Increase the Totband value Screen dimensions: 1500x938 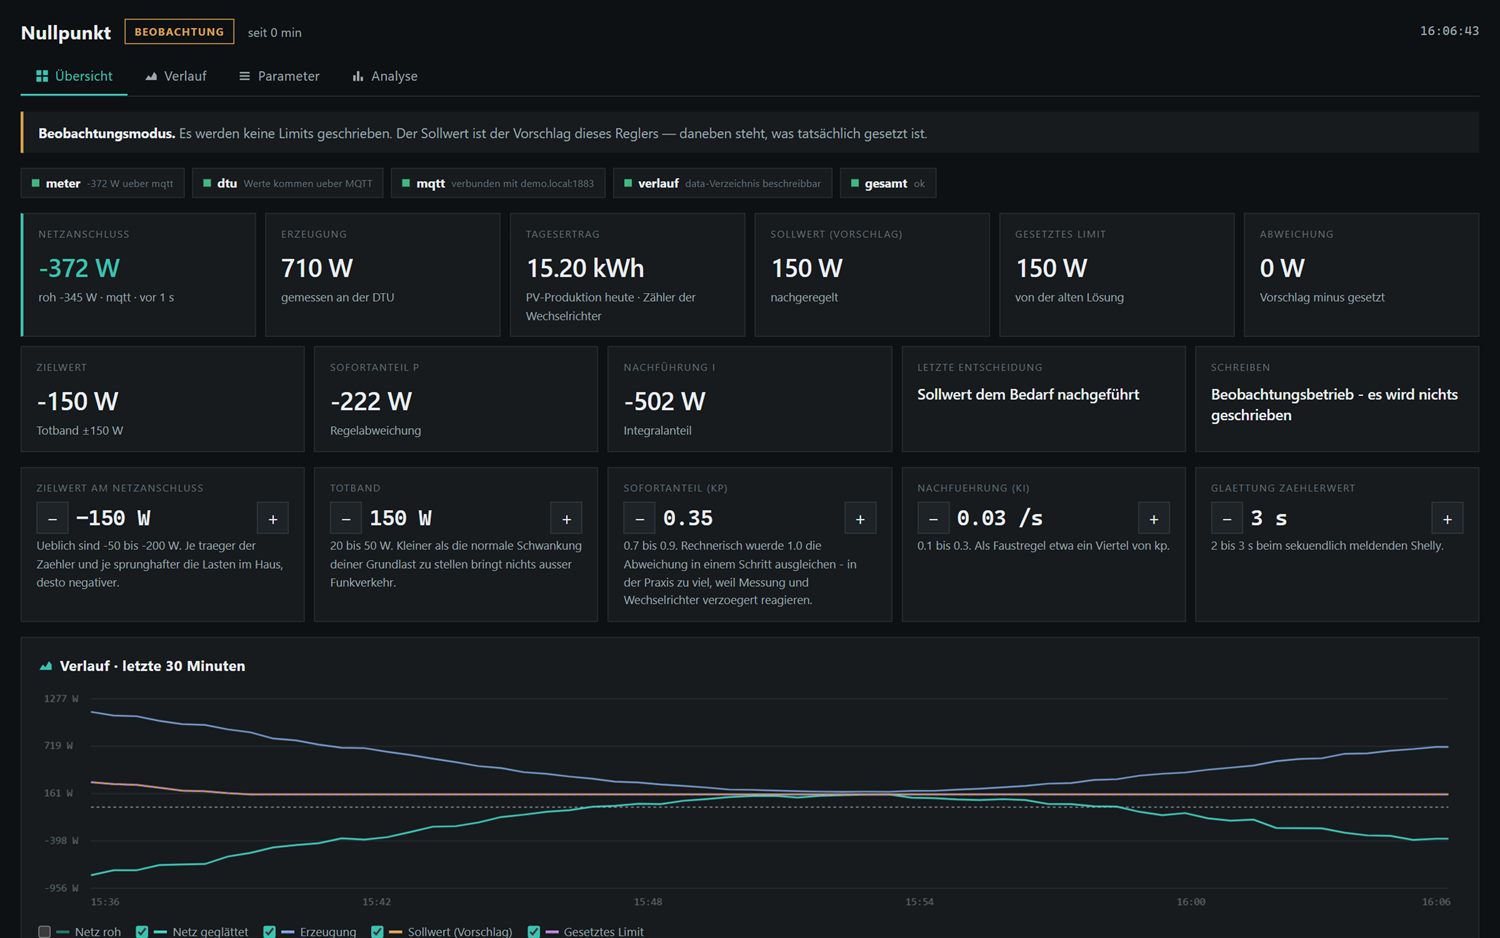click(x=566, y=518)
